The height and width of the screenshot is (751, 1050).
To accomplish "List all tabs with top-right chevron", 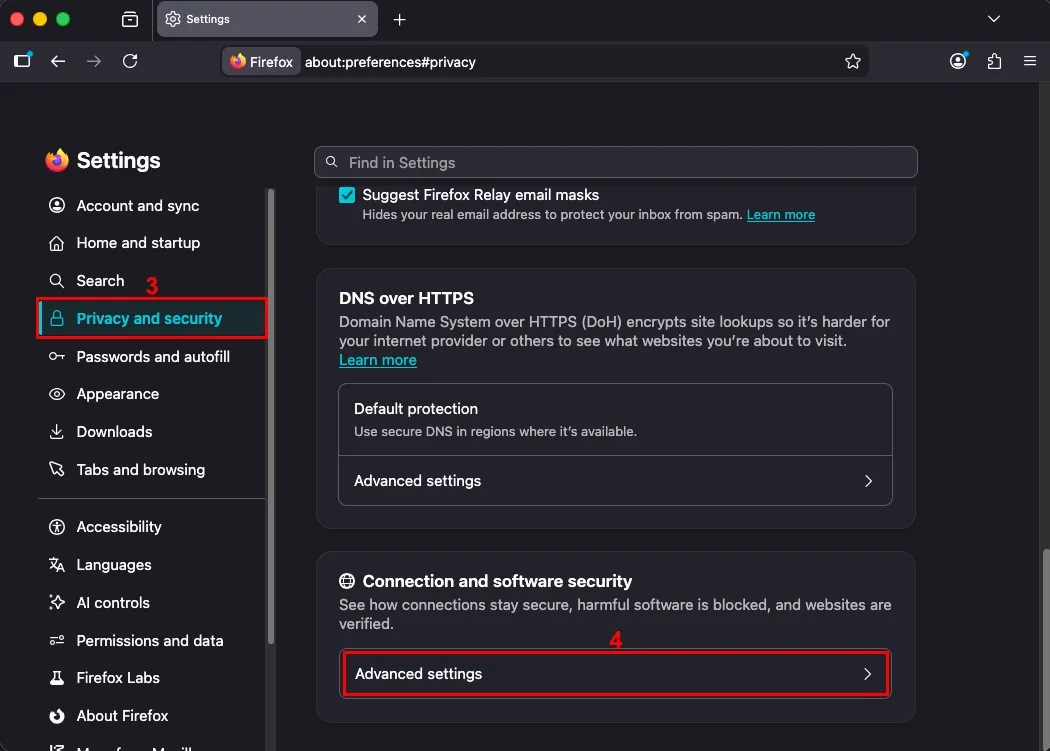I will point(994,19).
